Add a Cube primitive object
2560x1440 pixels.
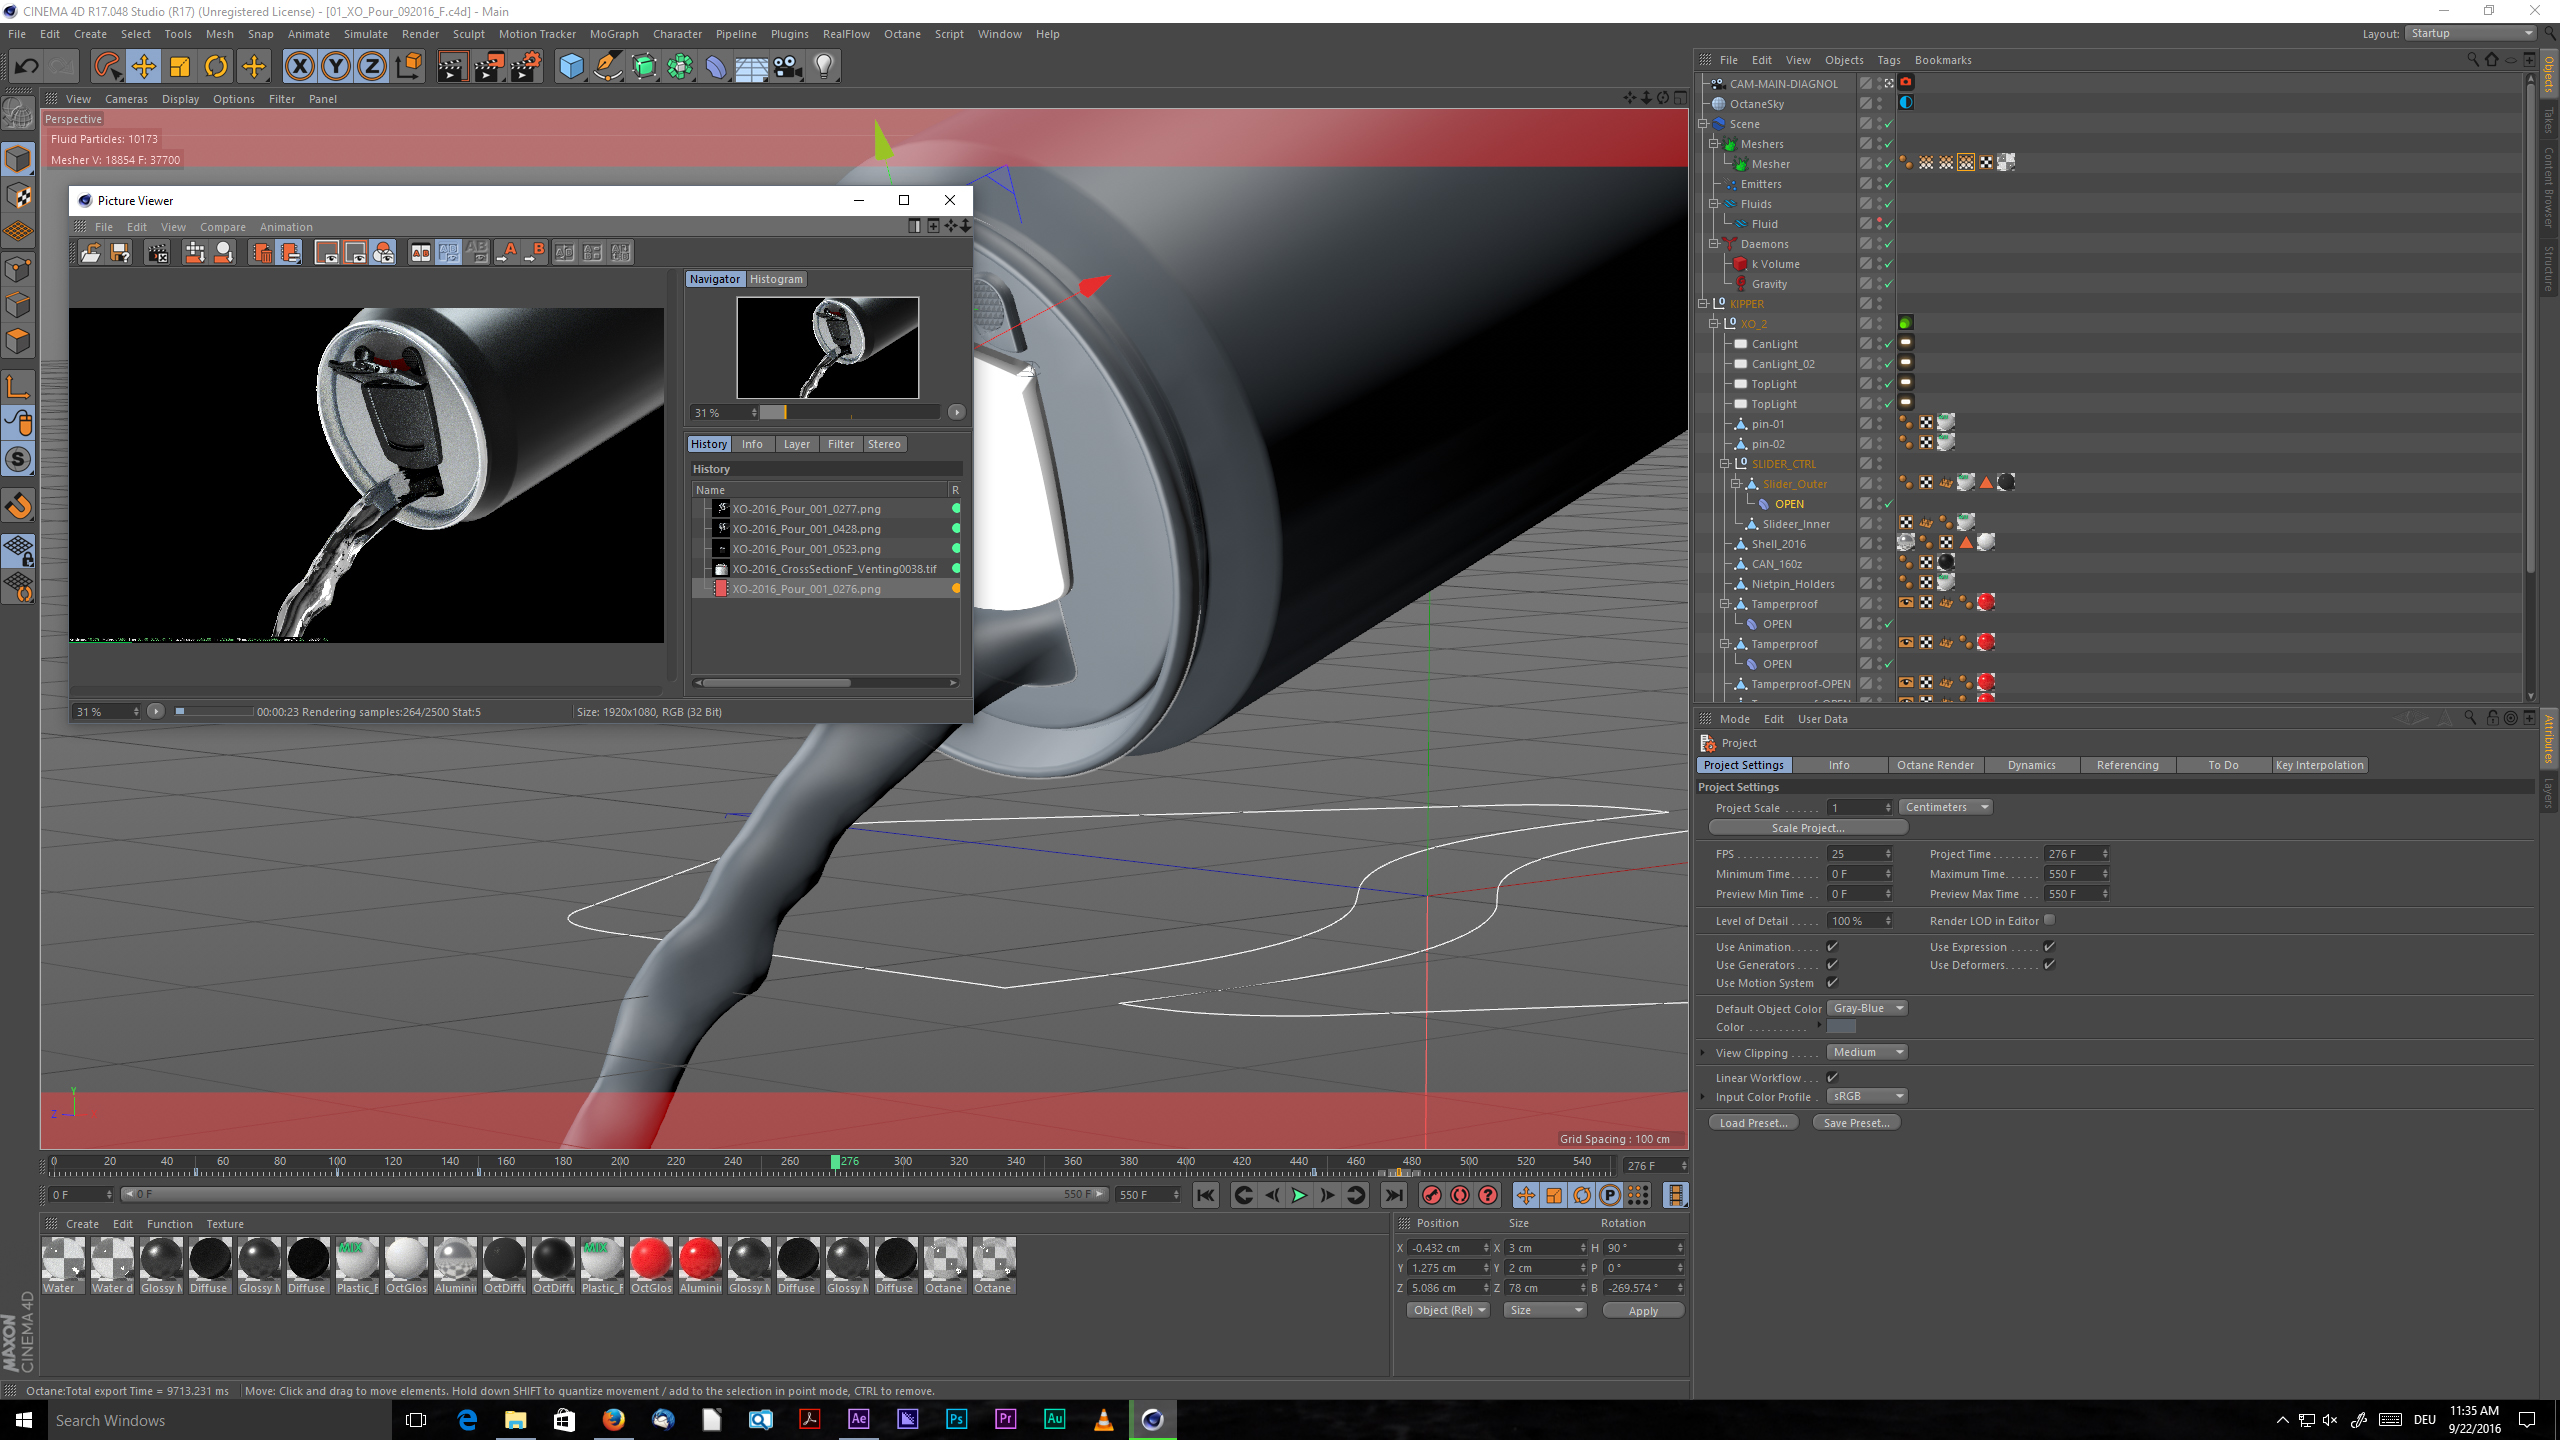click(571, 67)
